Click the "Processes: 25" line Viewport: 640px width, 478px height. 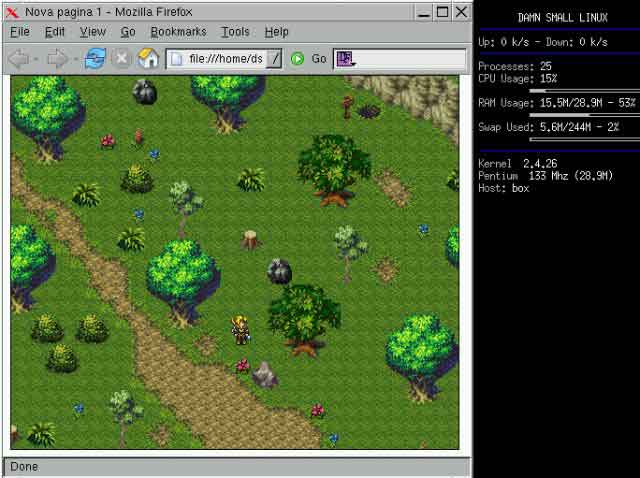point(515,66)
